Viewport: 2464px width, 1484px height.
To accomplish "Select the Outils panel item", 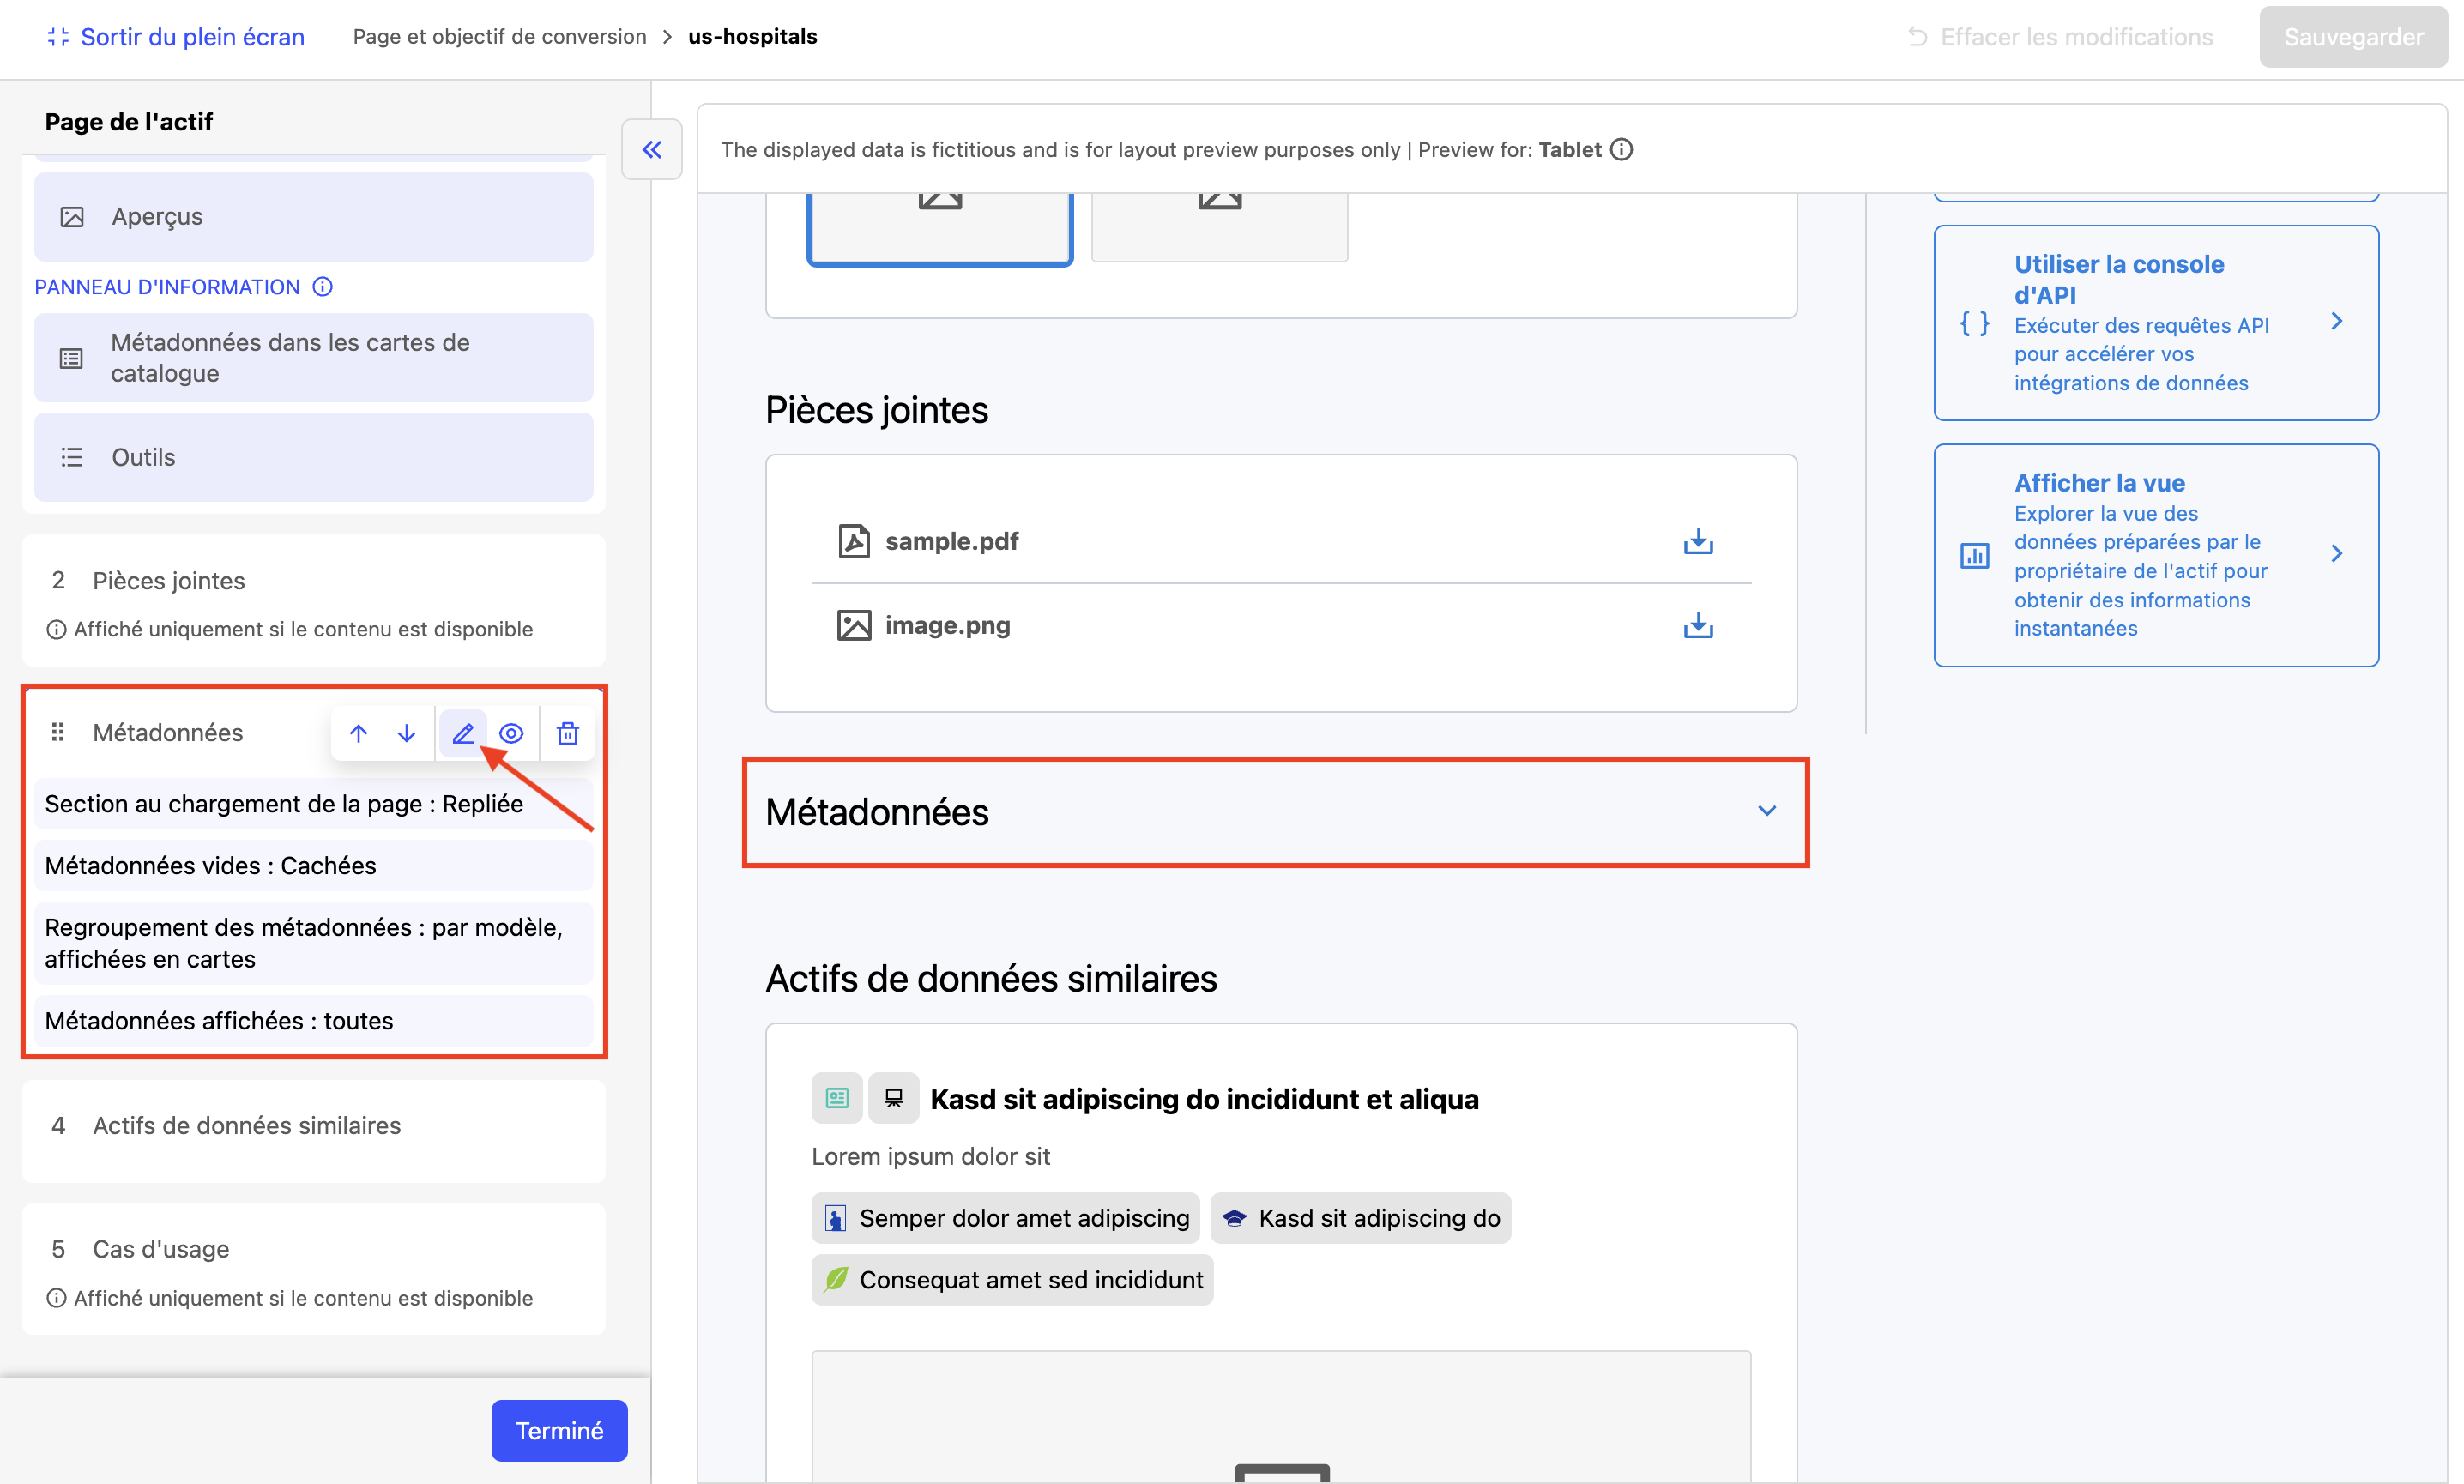I will (x=313, y=457).
